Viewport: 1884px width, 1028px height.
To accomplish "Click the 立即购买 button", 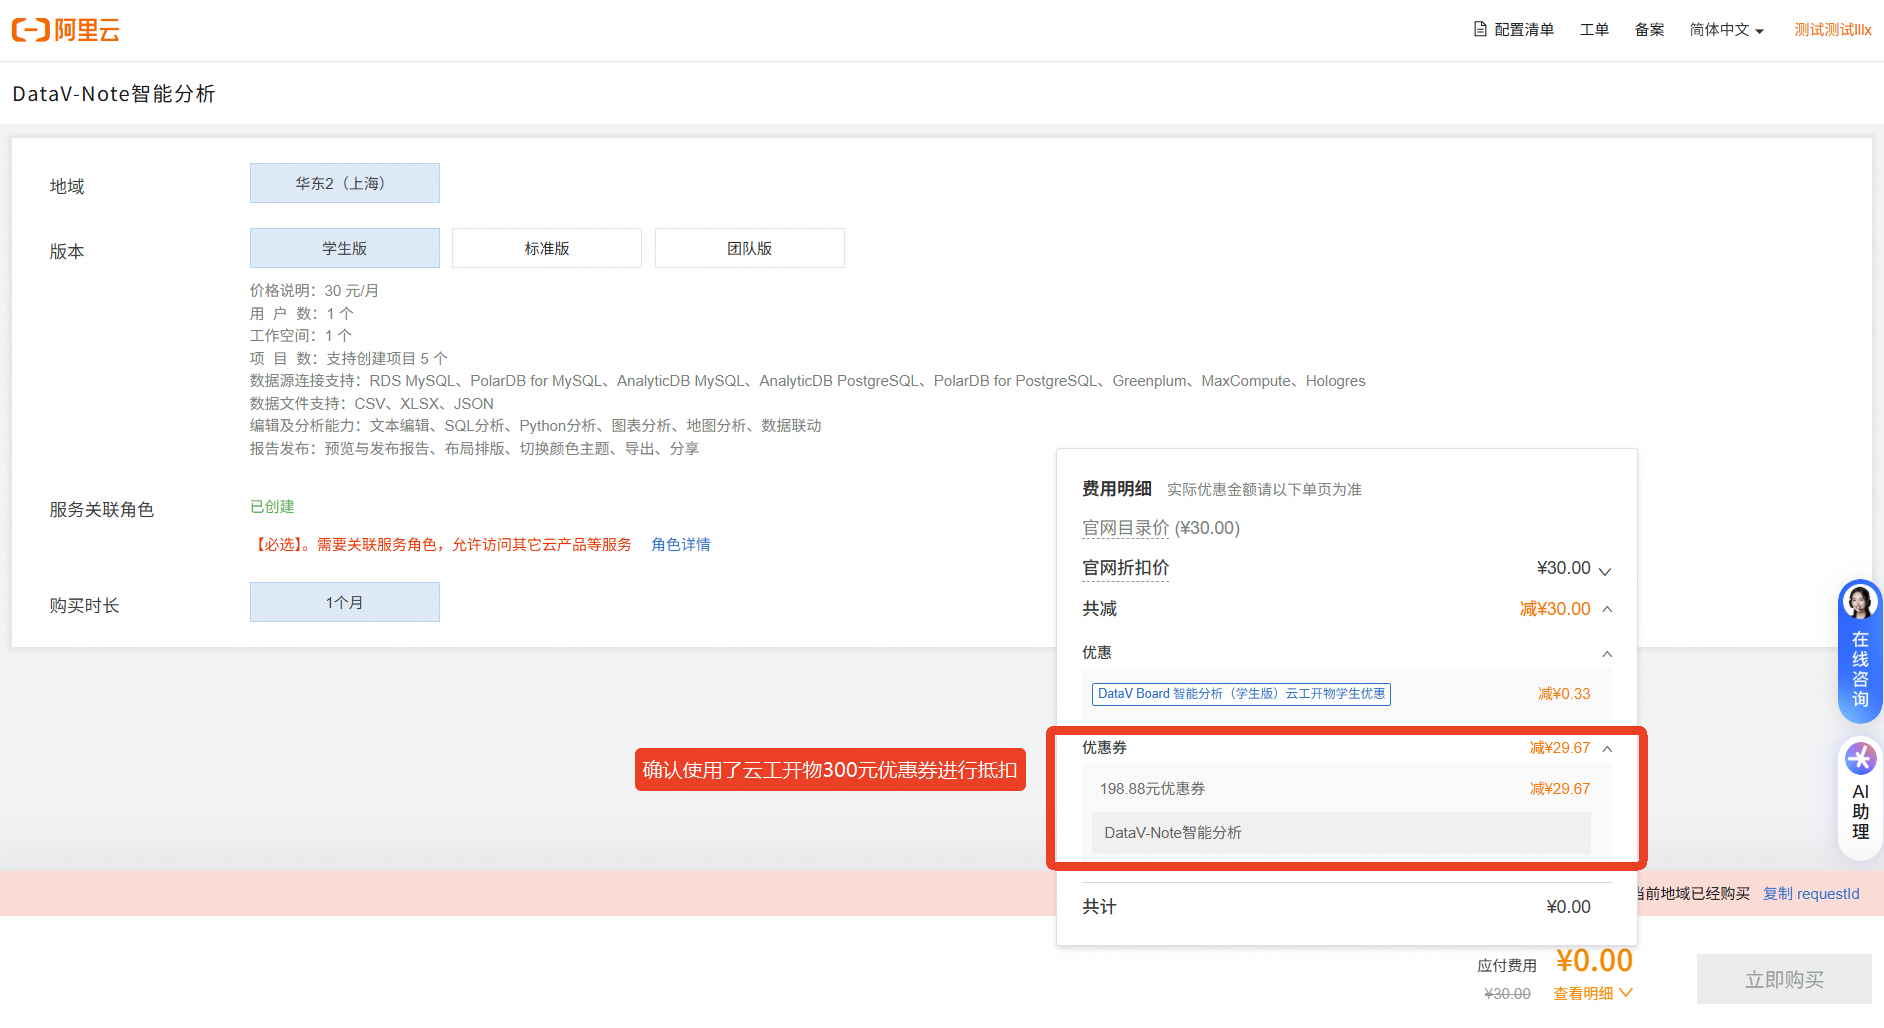I will (1784, 979).
